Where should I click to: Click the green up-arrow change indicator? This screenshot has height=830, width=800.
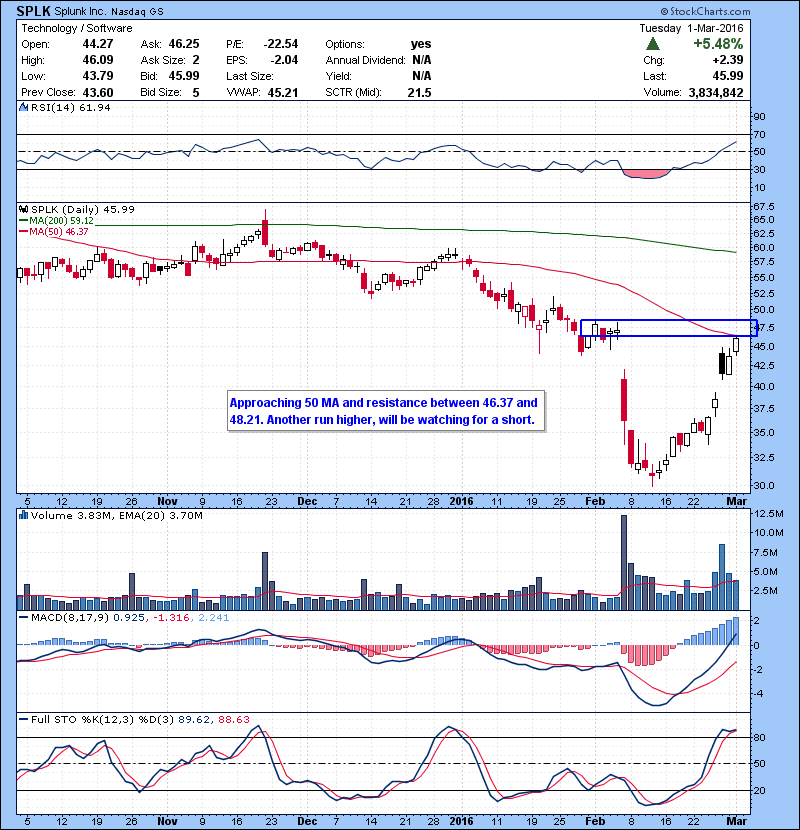click(653, 43)
